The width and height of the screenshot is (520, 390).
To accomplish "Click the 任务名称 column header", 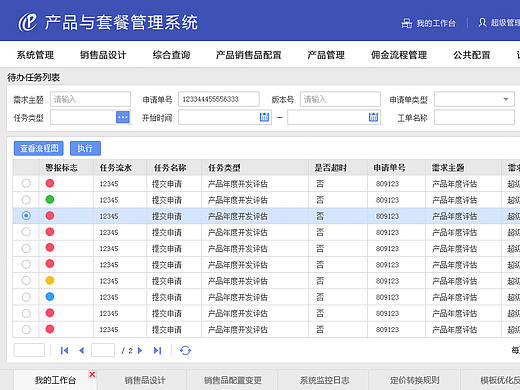I will pyautogui.click(x=170, y=168).
